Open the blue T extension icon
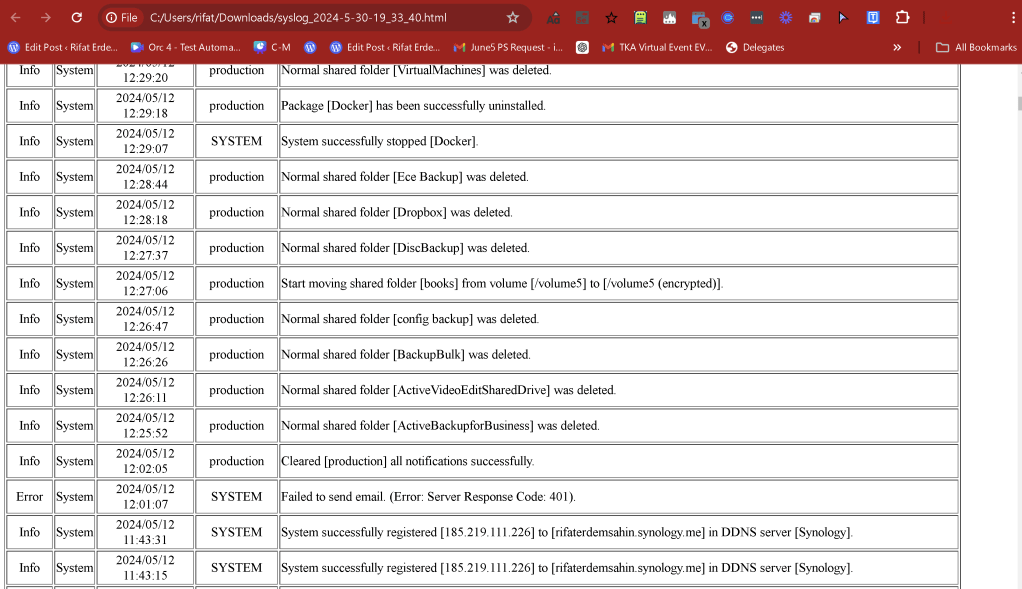The height and width of the screenshot is (589, 1022). click(873, 18)
